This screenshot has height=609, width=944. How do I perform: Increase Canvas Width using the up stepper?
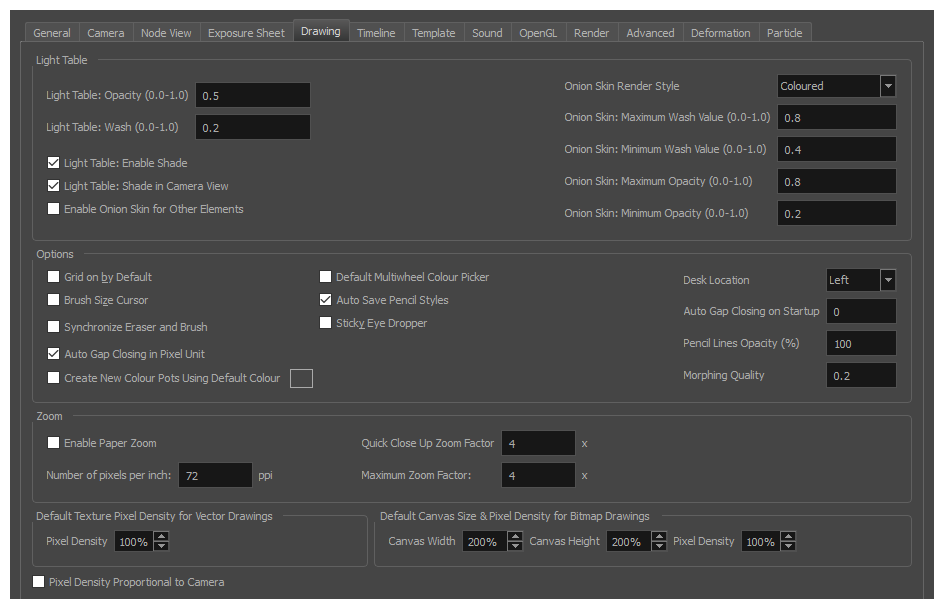[x=515, y=535]
